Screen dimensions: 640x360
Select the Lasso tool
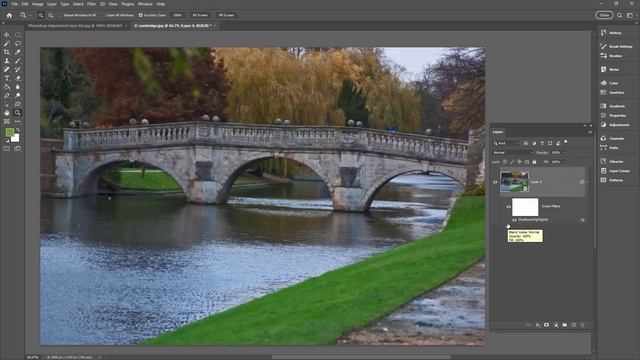[x=18, y=44]
